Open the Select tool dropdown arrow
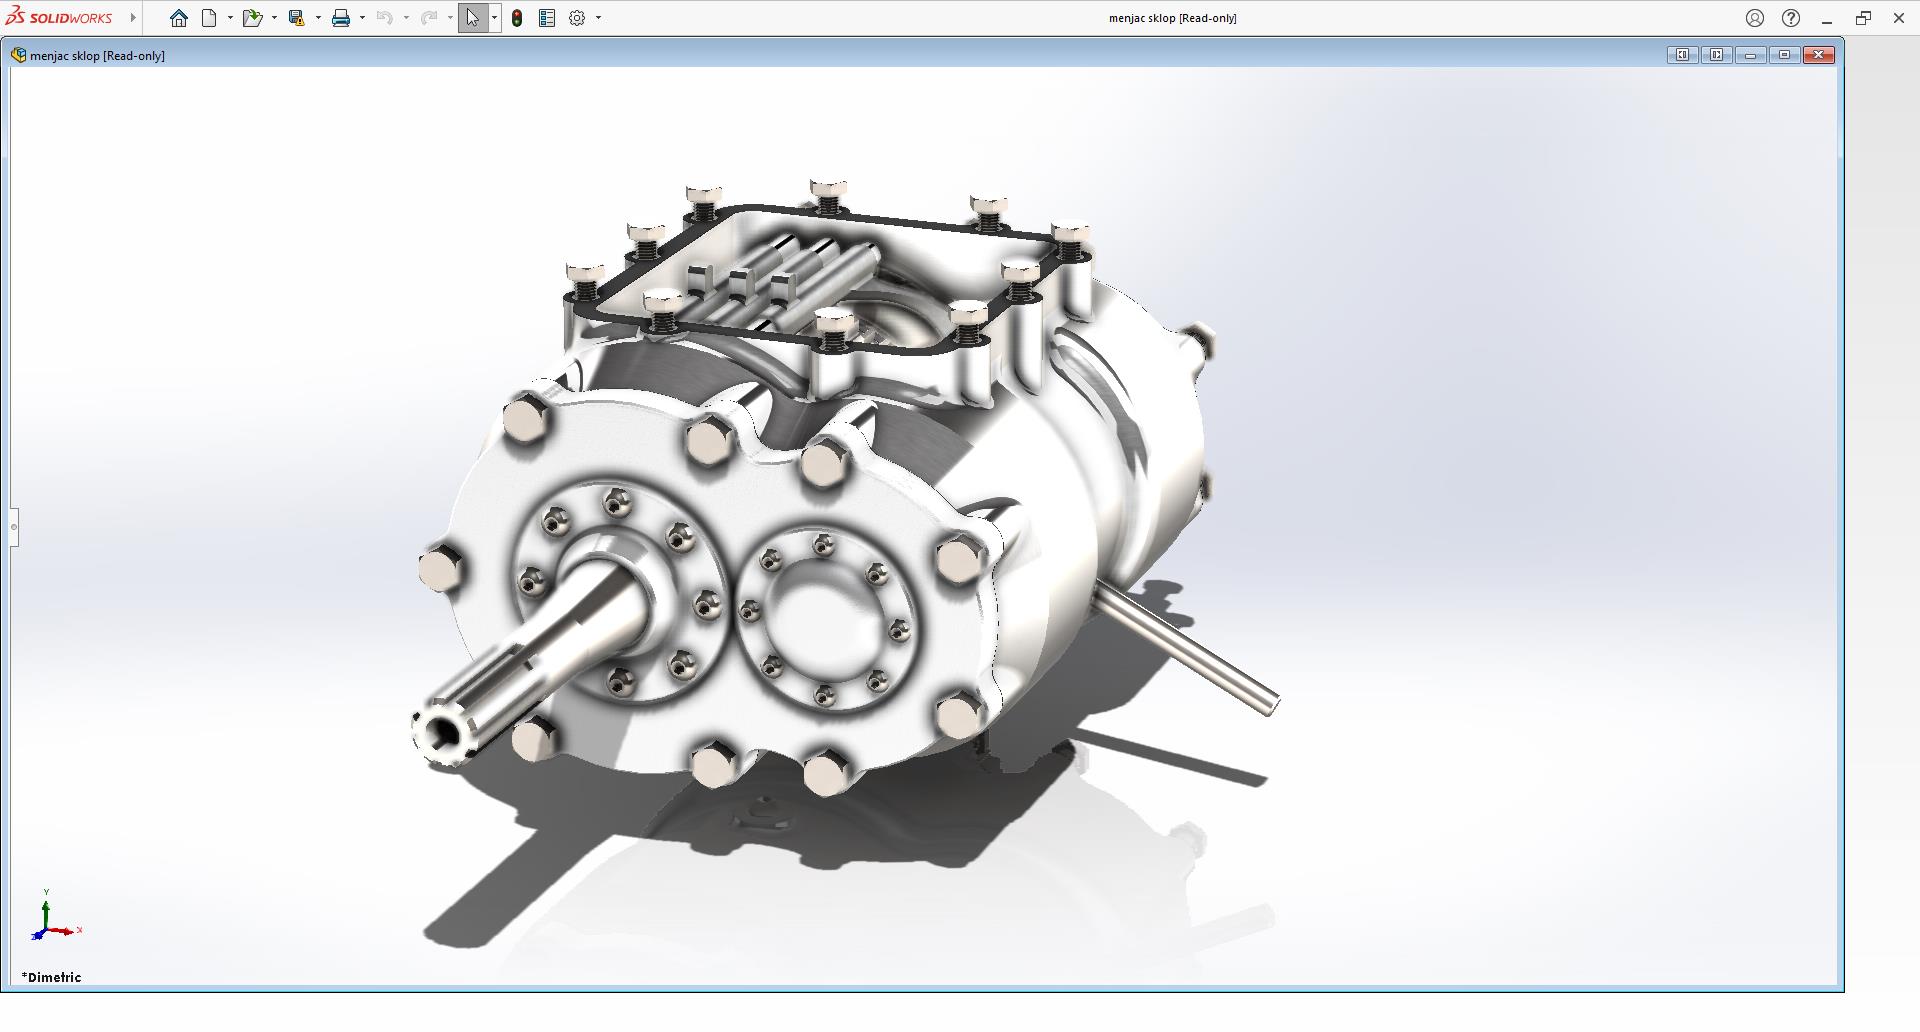The width and height of the screenshot is (1920, 1032). tap(494, 18)
